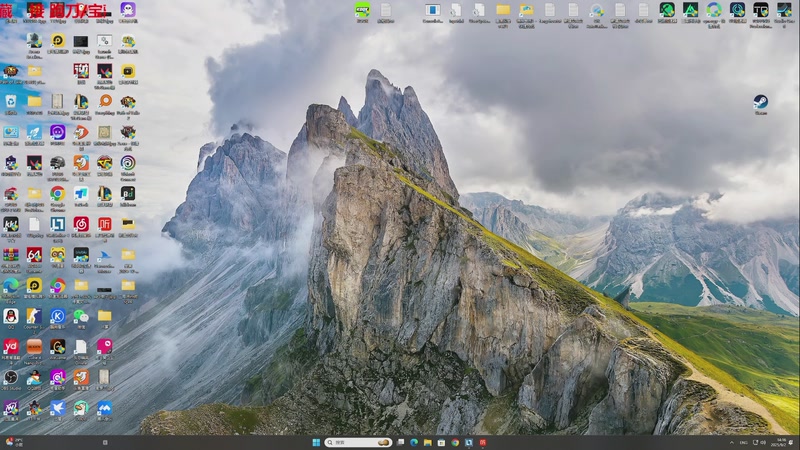Open the Recycle Bin desktop icon
The width and height of the screenshot is (800, 450).
point(11,102)
